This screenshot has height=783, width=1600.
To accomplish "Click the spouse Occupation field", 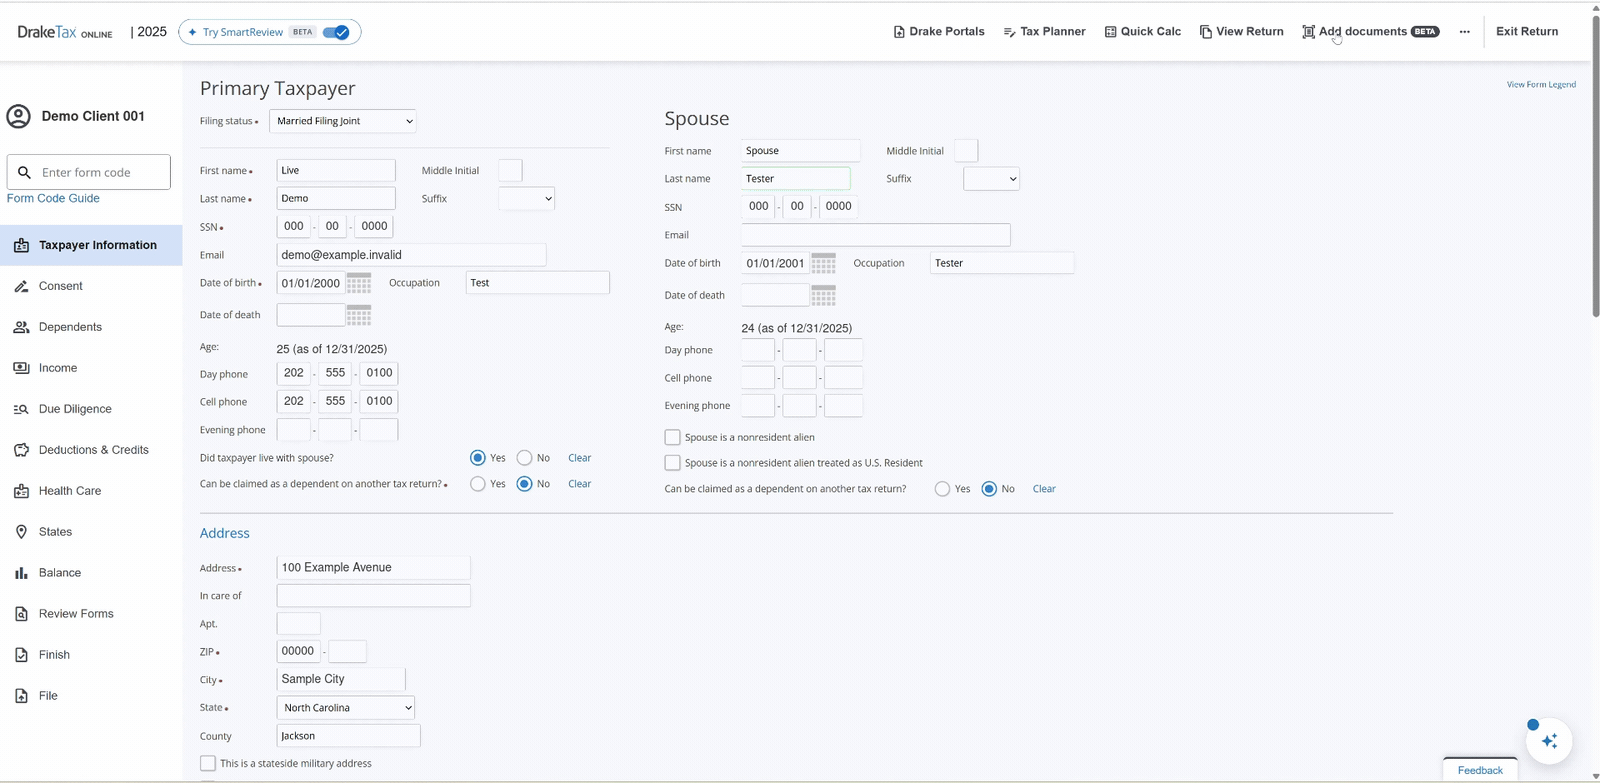I will click(x=1002, y=263).
